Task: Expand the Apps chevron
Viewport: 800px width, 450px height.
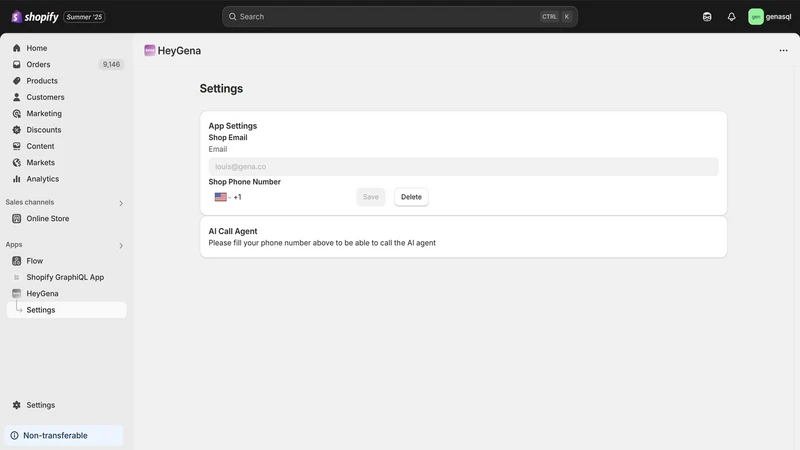Action: click(121, 245)
